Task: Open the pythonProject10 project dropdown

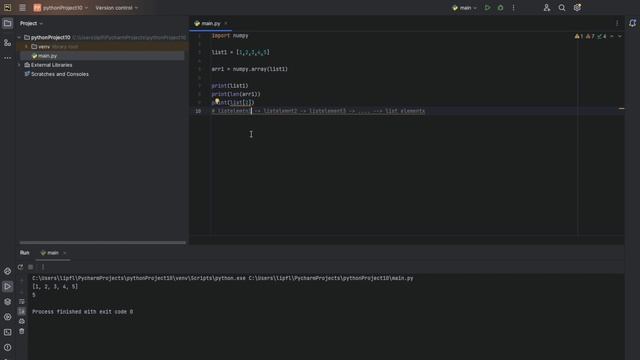Action: click(x=61, y=8)
